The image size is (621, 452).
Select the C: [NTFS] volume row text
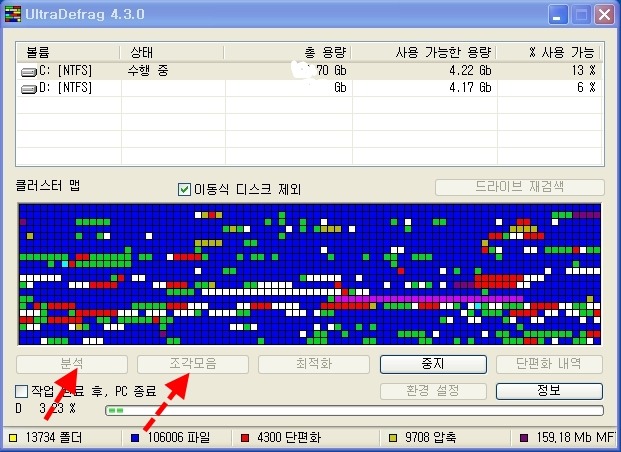point(65,71)
